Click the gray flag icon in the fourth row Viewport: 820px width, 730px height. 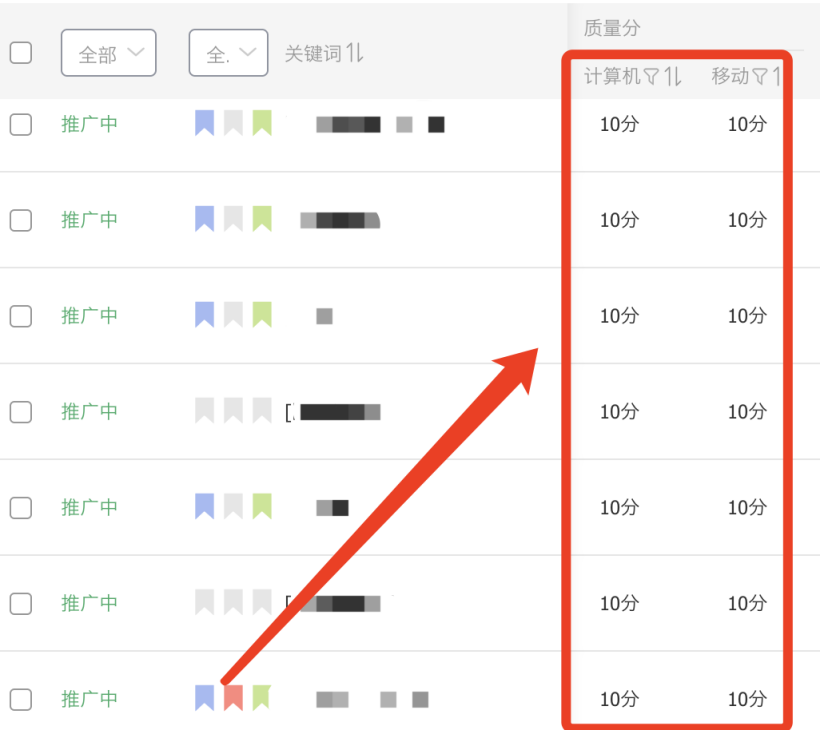(204, 410)
